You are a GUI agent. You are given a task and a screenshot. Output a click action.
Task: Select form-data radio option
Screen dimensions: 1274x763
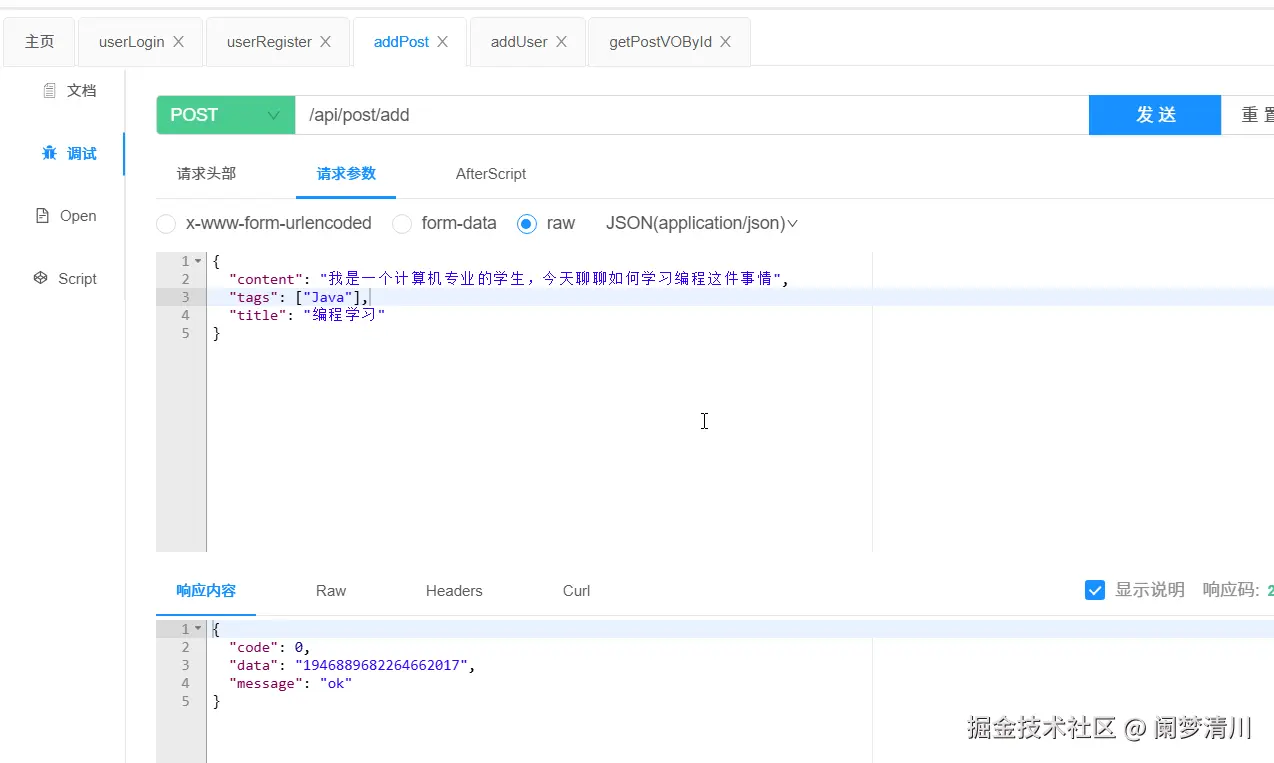(402, 224)
